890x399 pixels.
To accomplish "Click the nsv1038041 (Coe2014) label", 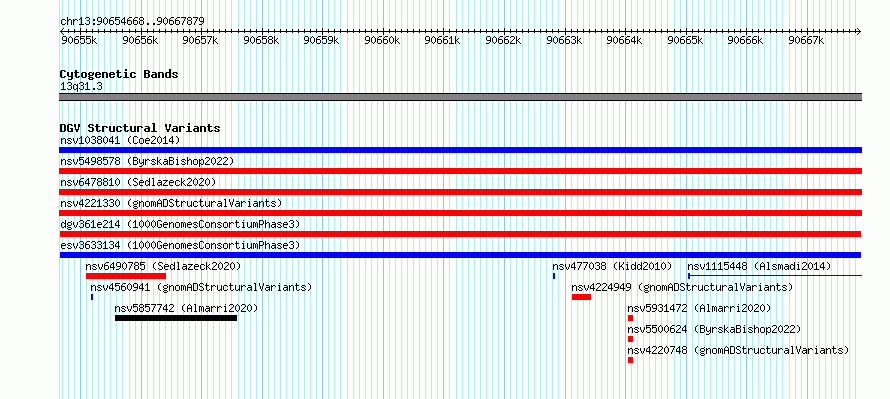I will pyautogui.click(x=120, y=140).
